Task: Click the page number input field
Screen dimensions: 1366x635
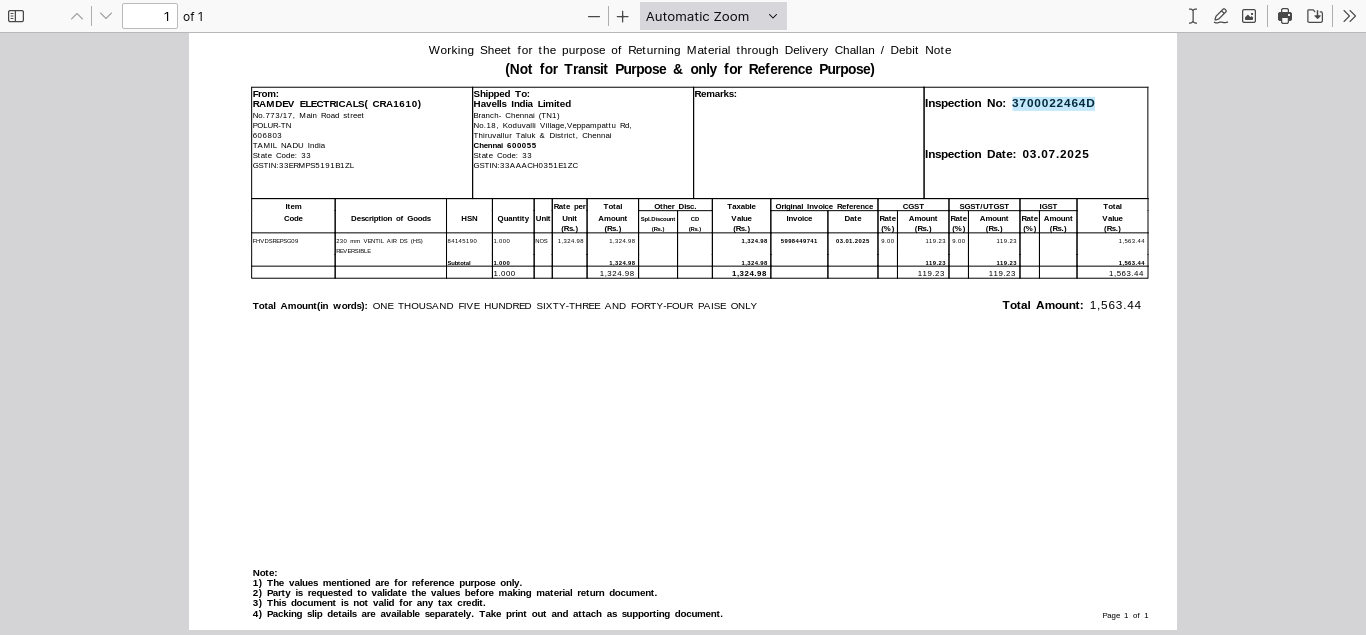Action: coord(150,16)
